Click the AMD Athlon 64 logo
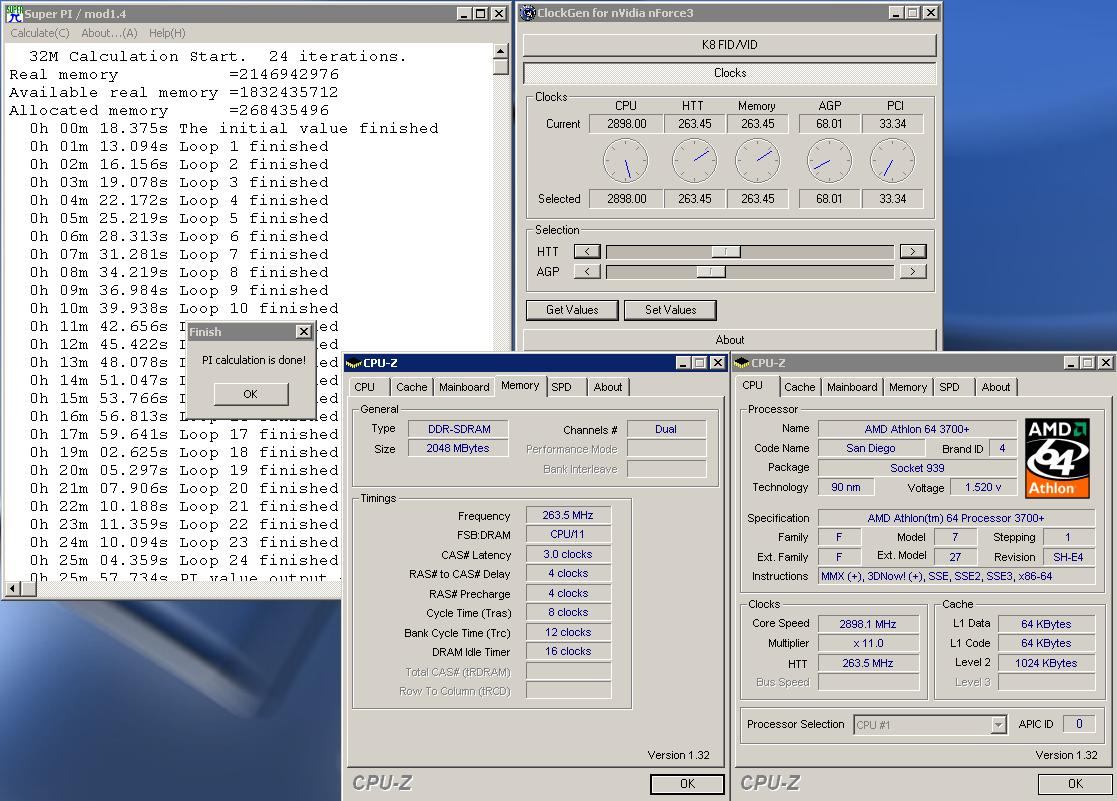The image size is (1117, 801). click(1057, 457)
